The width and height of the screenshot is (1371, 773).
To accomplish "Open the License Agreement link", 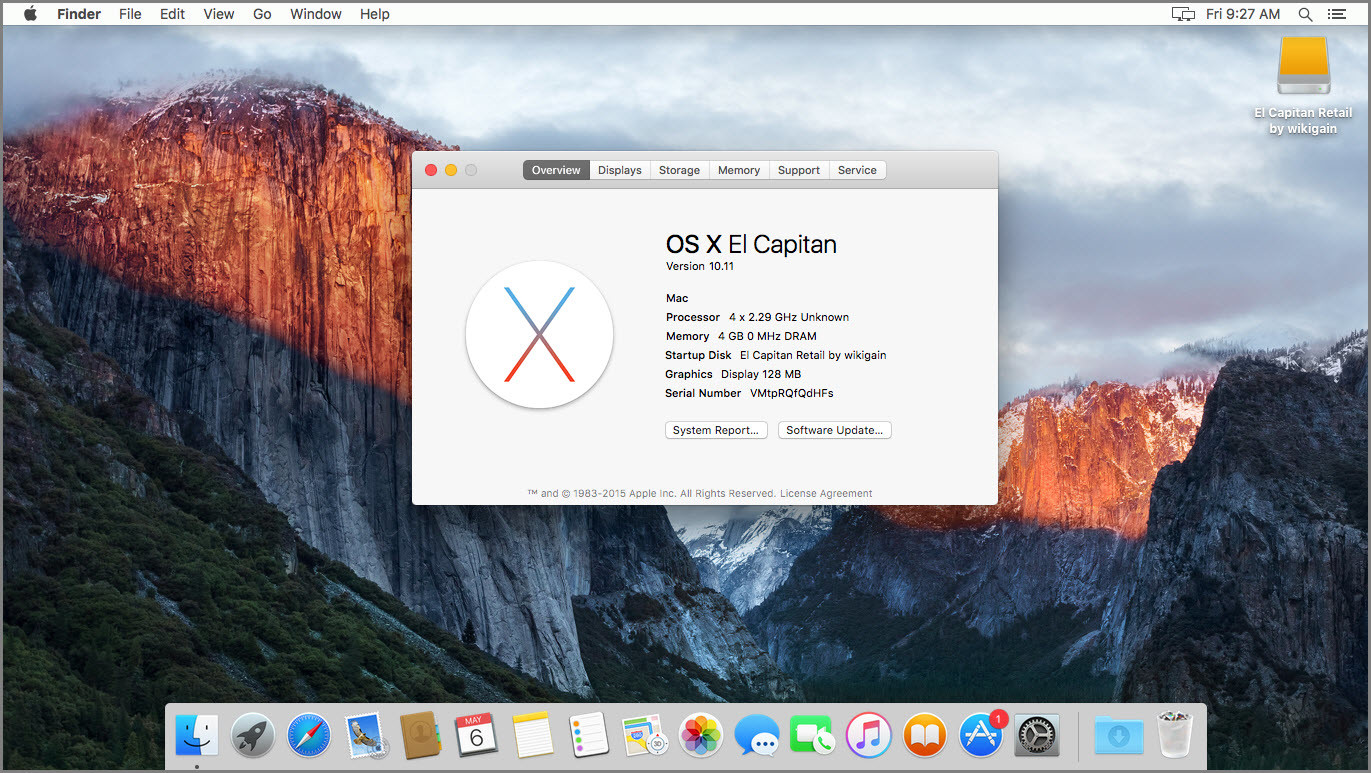I will (826, 493).
